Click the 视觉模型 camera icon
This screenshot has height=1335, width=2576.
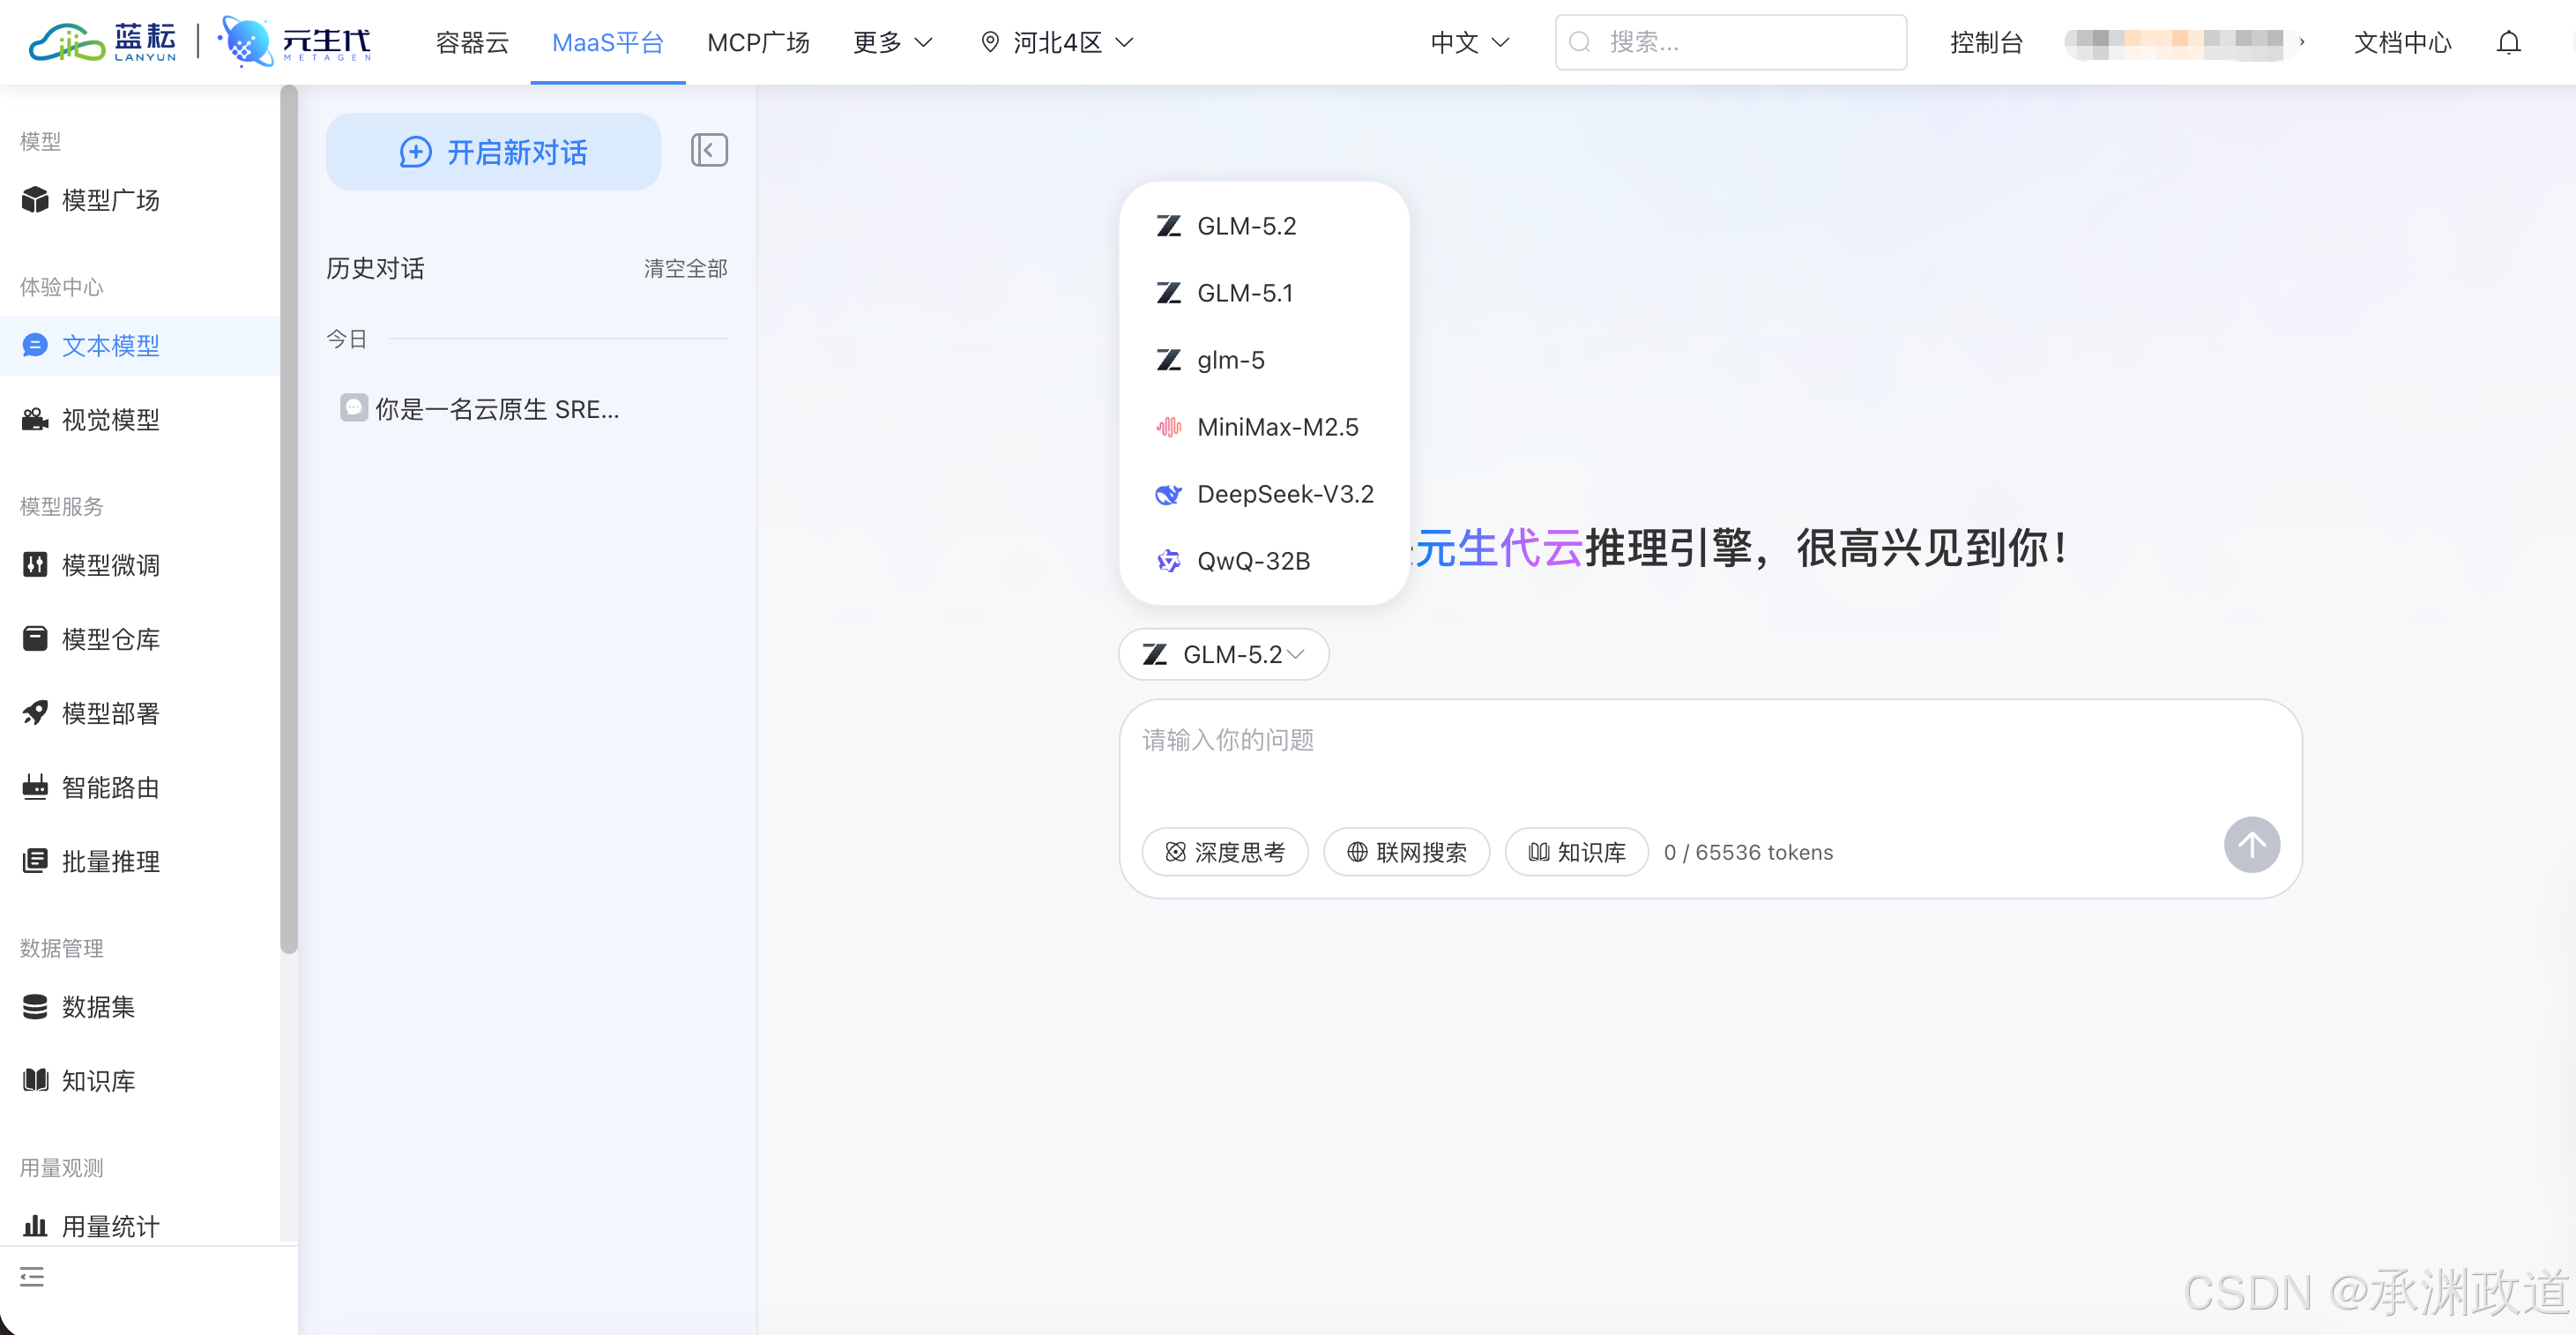pyautogui.click(x=35, y=420)
